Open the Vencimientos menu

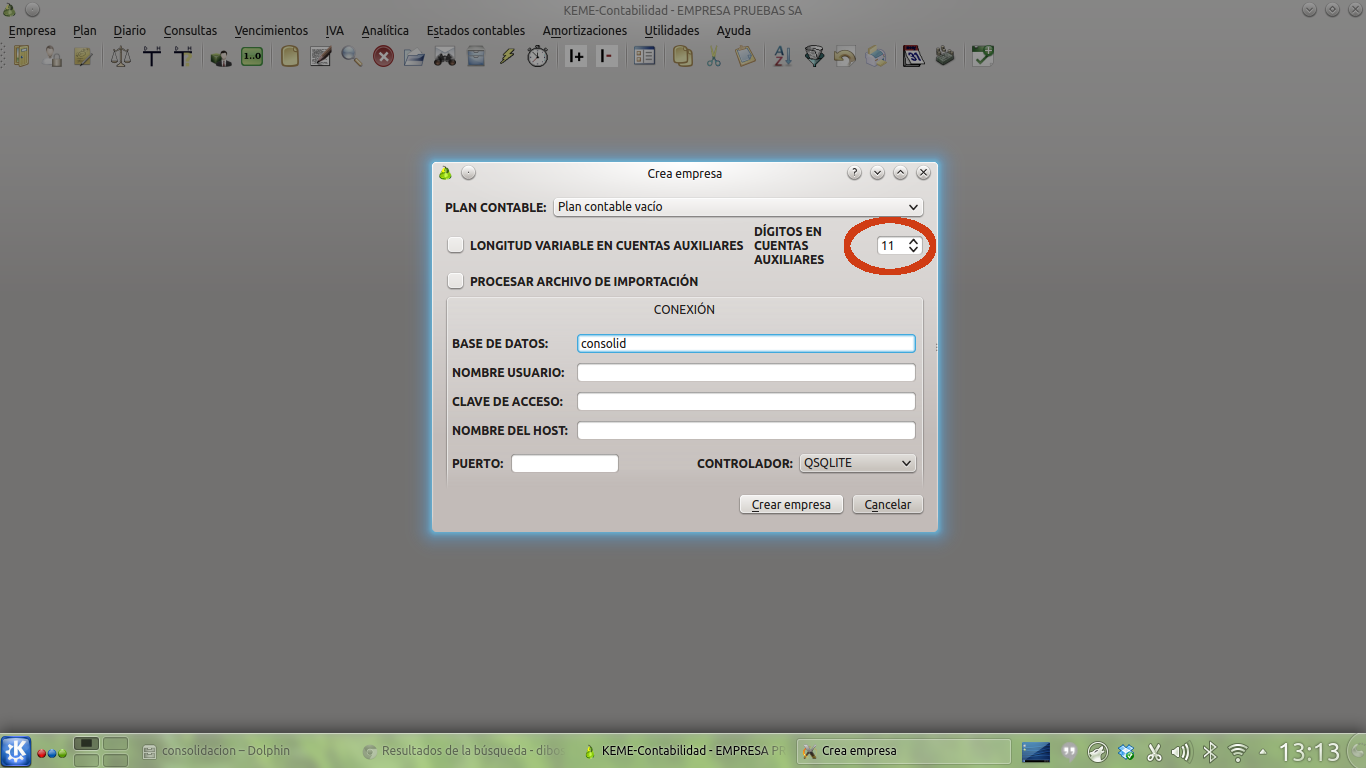click(271, 31)
